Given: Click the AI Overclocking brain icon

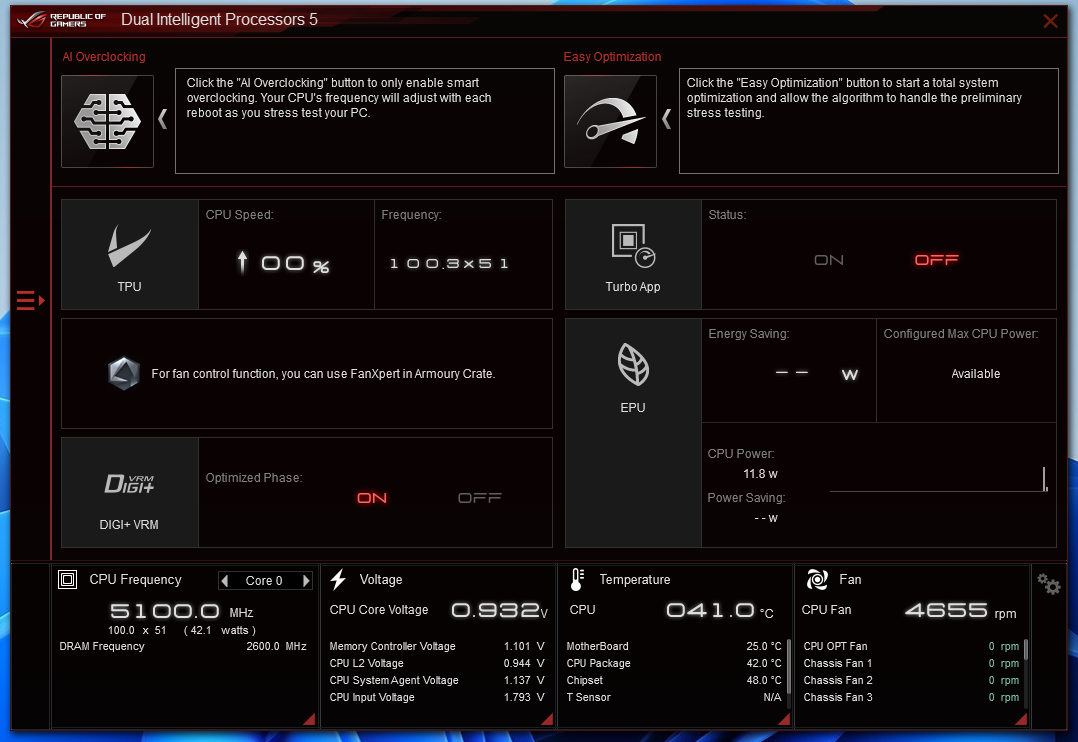Looking at the screenshot, I should click(107, 121).
